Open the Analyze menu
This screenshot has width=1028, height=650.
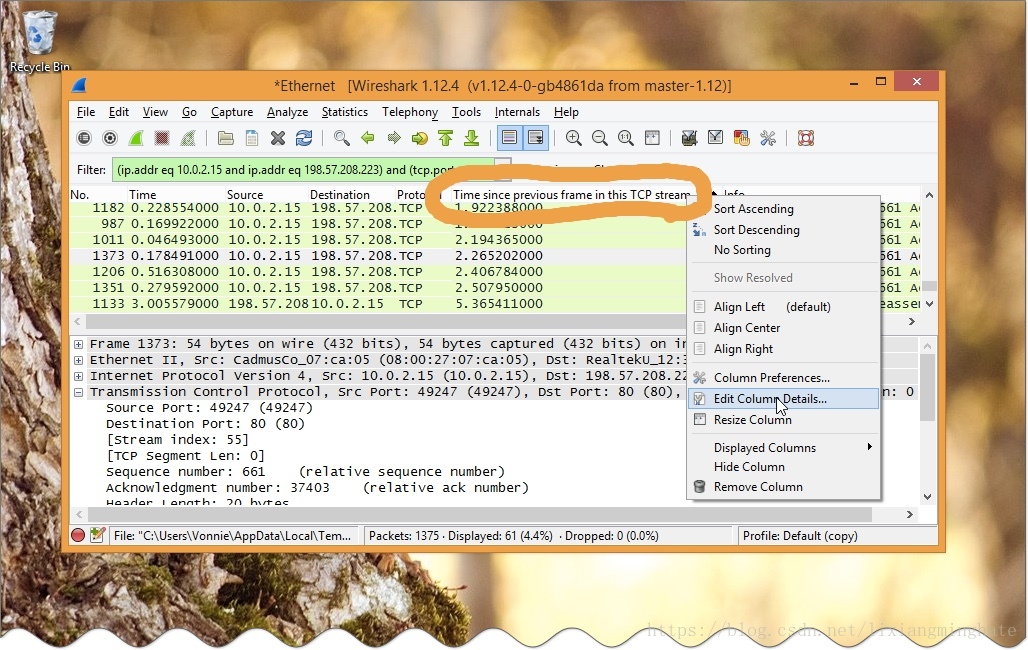287,112
